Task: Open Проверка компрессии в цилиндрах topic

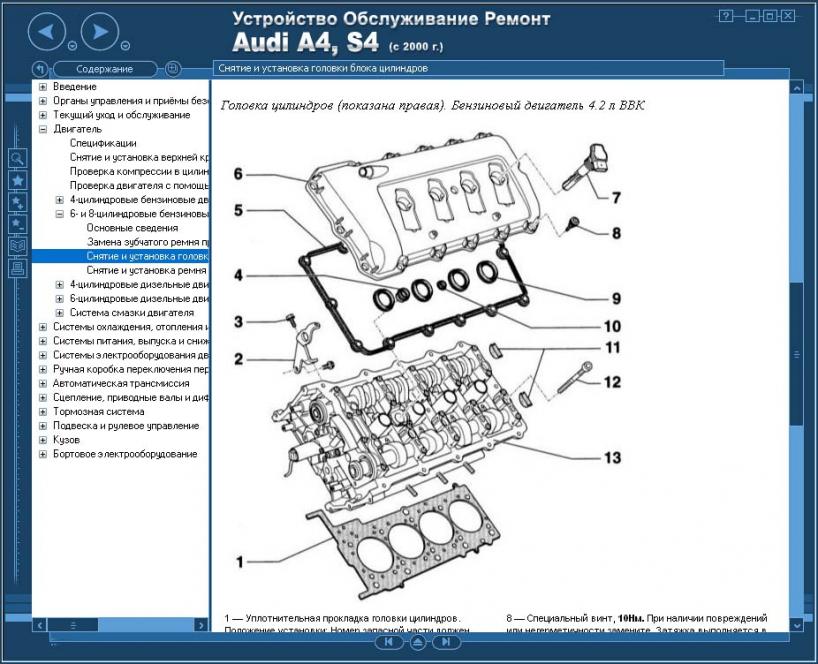Action: (139, 171)
